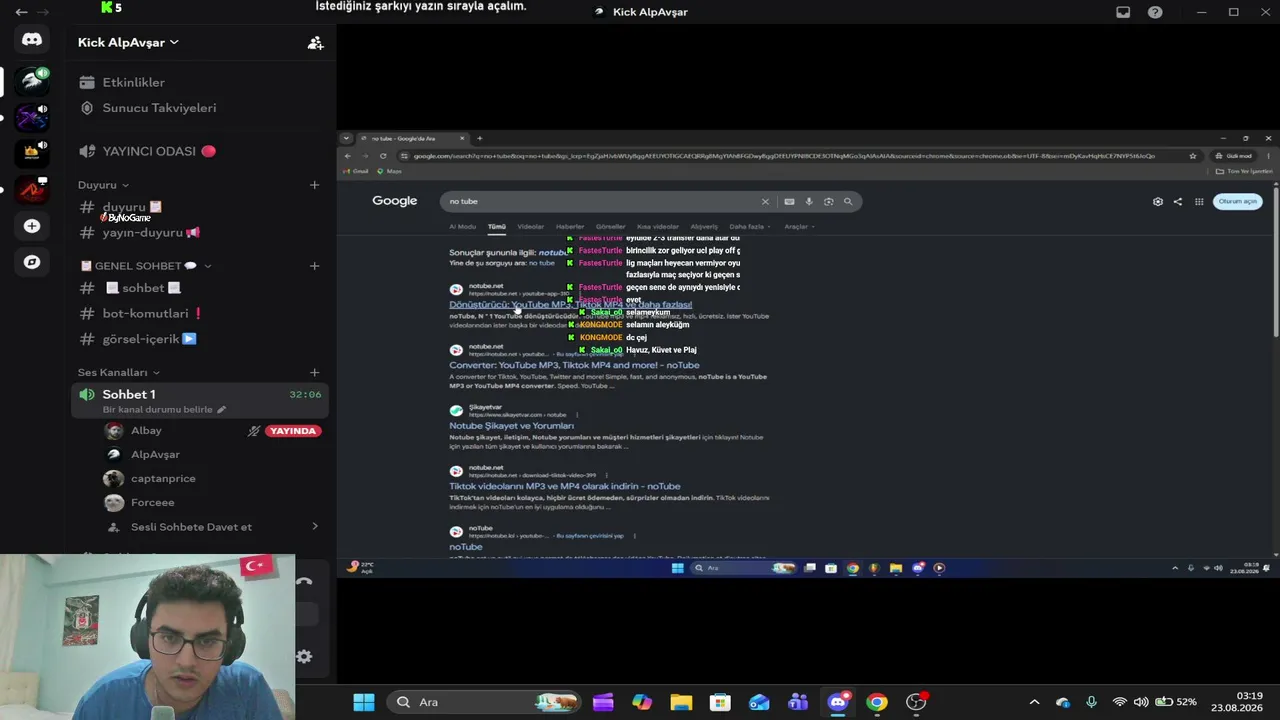This screenshot has width=1280, height=720.
Task: Open the Kick AlpAvşar server dropdown menu
Action: coord(128,42)
